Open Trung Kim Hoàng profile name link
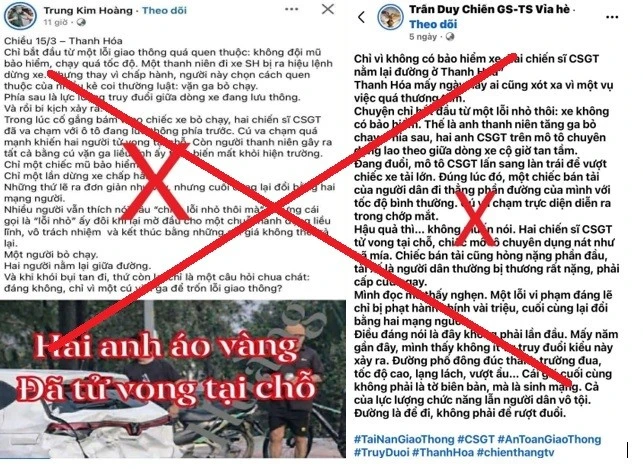Screen dimensions: 643x469 click(x=88, y=11)
